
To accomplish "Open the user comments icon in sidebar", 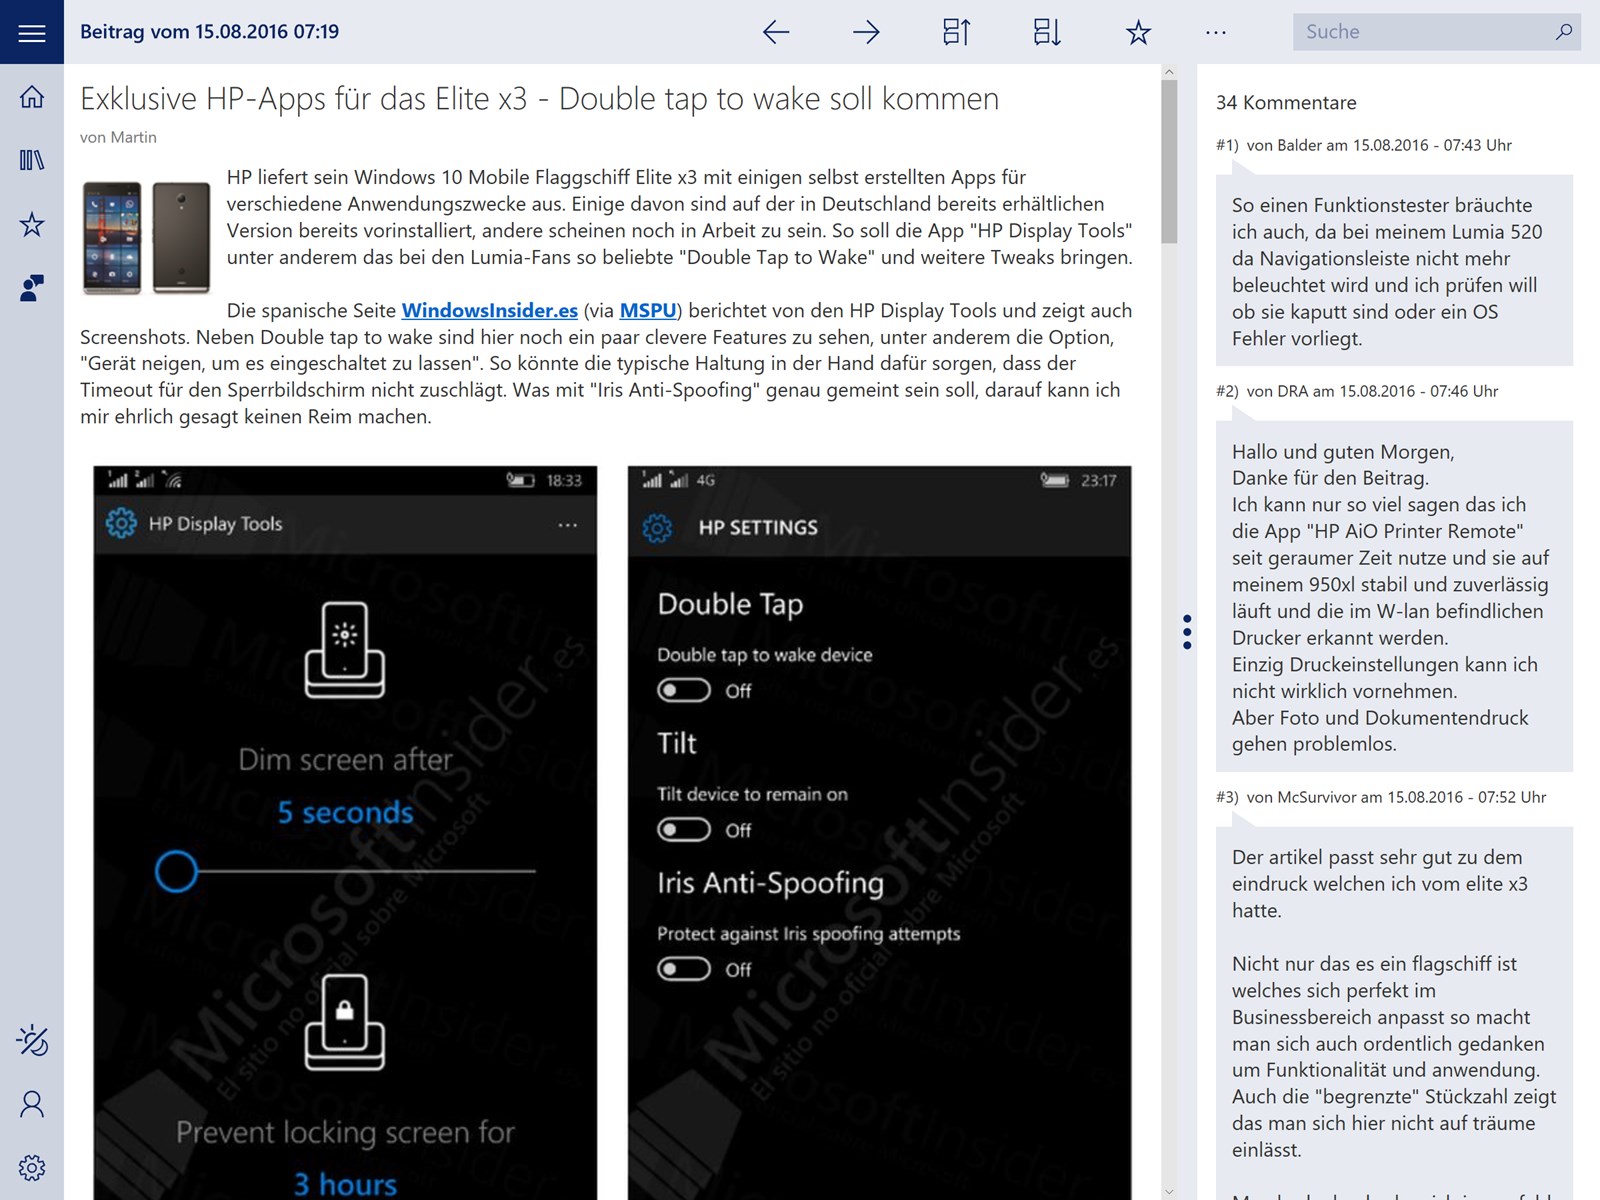I will coord(32,288).
